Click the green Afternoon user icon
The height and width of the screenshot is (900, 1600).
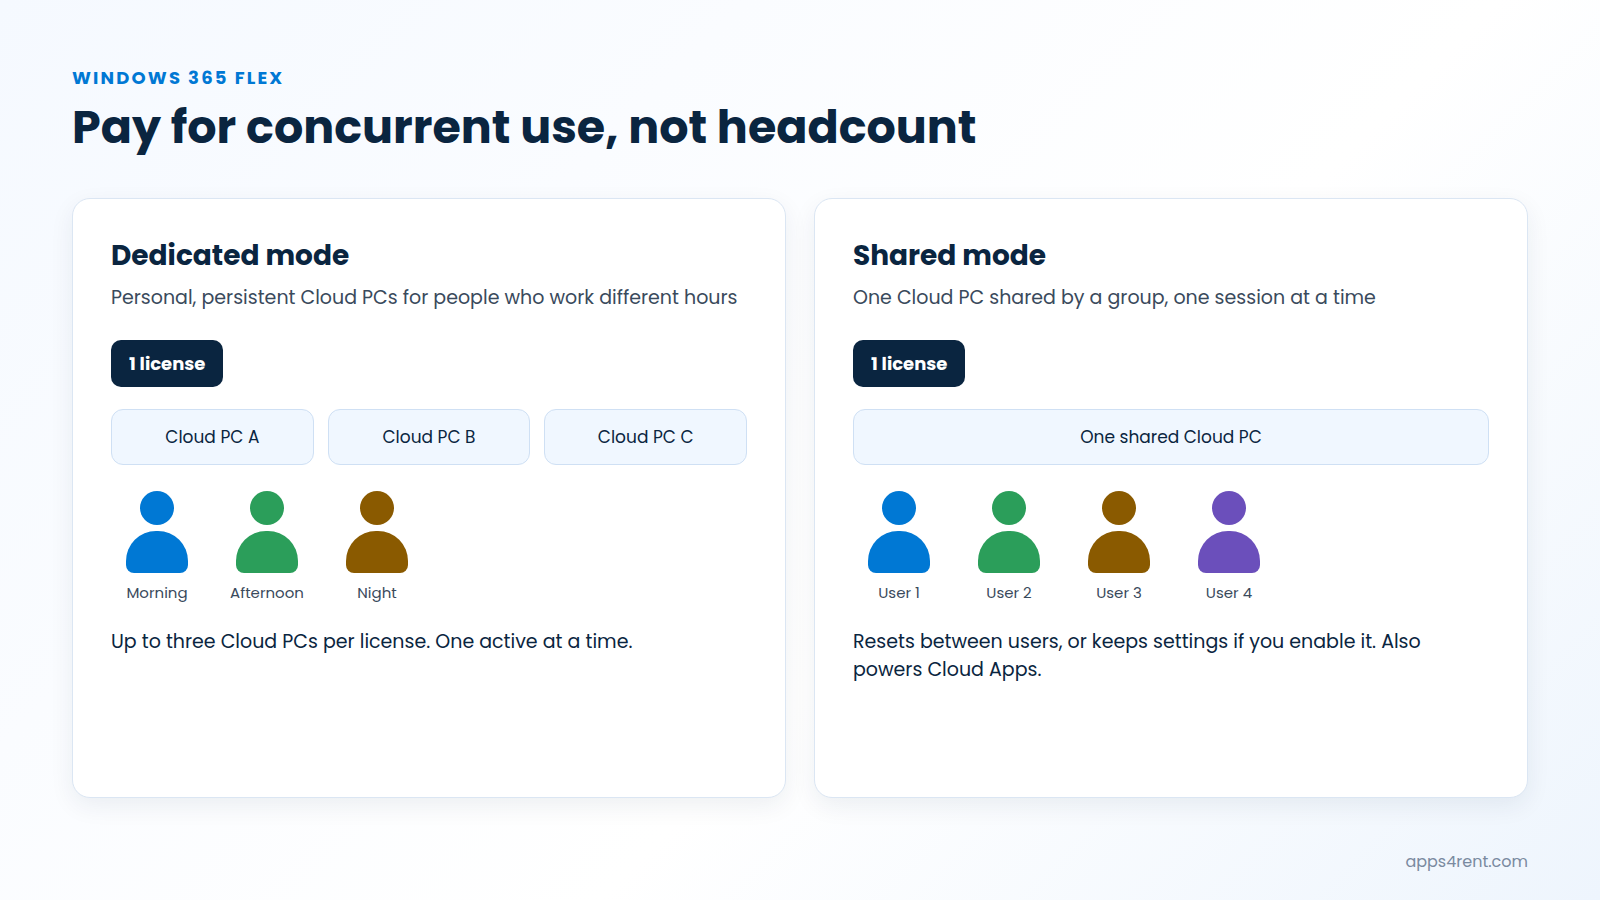(x=267, y=532)
